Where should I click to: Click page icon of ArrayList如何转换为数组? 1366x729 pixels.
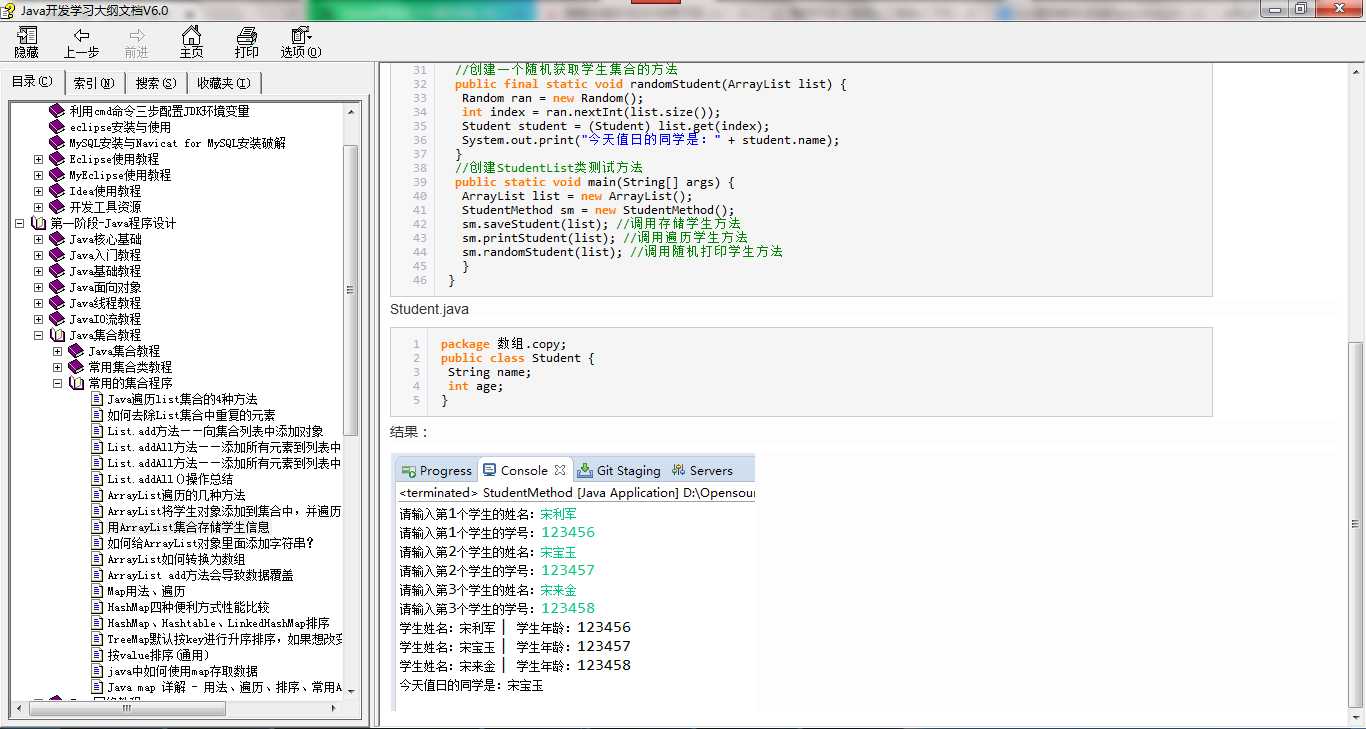pos(97,559)
